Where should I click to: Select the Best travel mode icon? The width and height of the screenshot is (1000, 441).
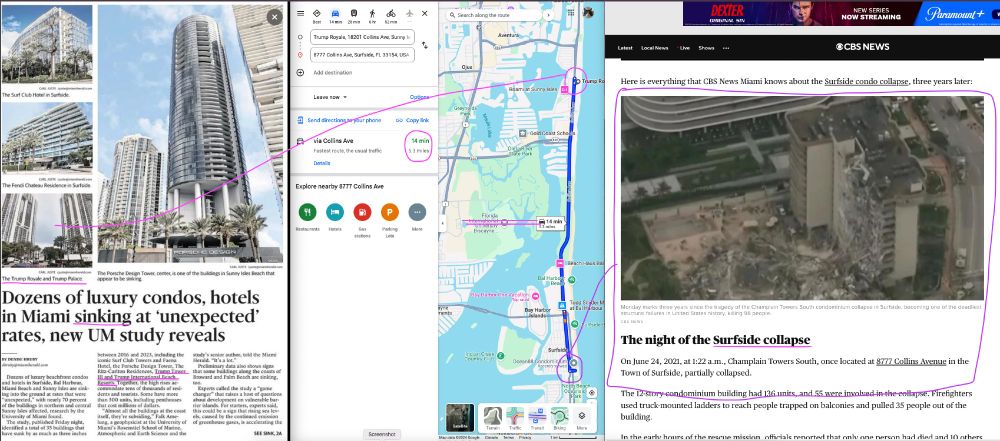pyautogui.click(x=317, y=15)
